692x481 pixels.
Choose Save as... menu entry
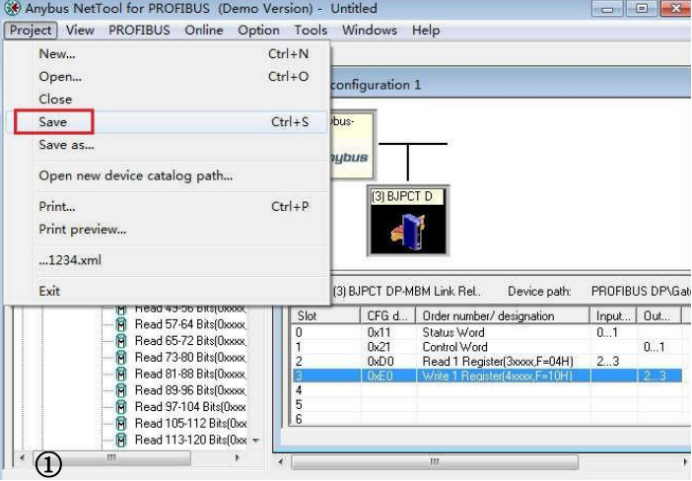[167, 145]
